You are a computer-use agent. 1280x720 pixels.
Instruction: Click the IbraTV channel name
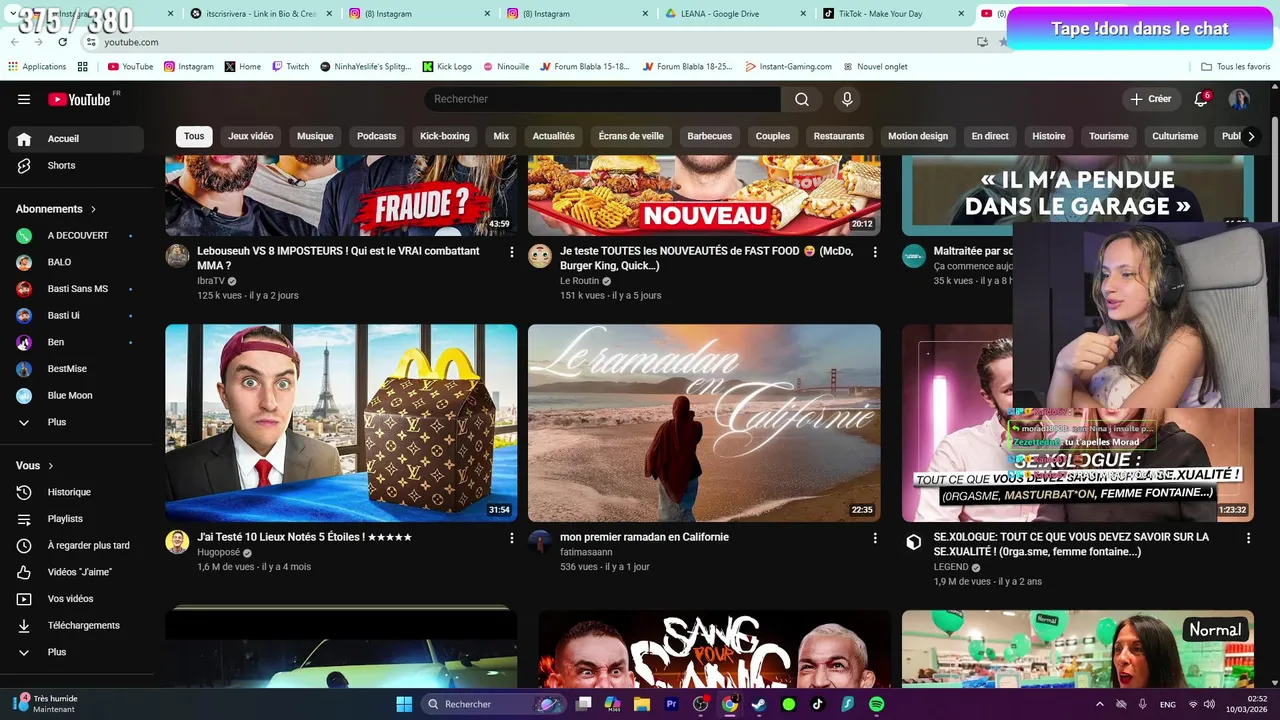211,281
